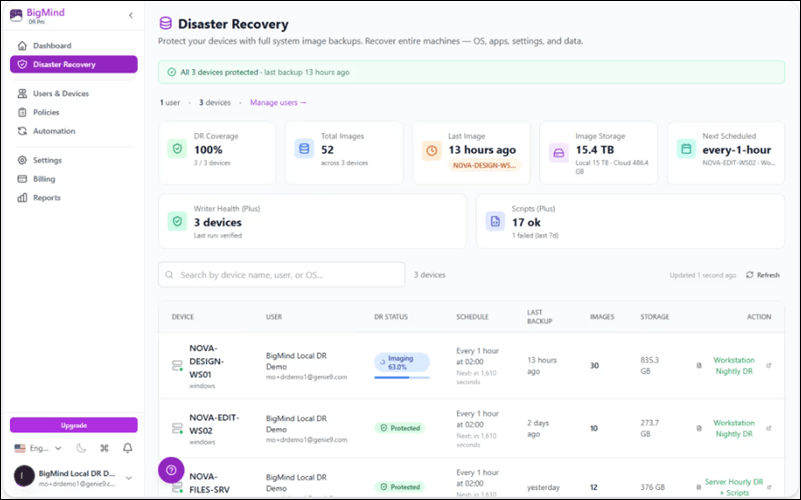This screenshot has height=500, width=801.
Task: Open Workstation Nightly DR policy for NOVA-EDIT-WS02
Action: click(734, 428)
